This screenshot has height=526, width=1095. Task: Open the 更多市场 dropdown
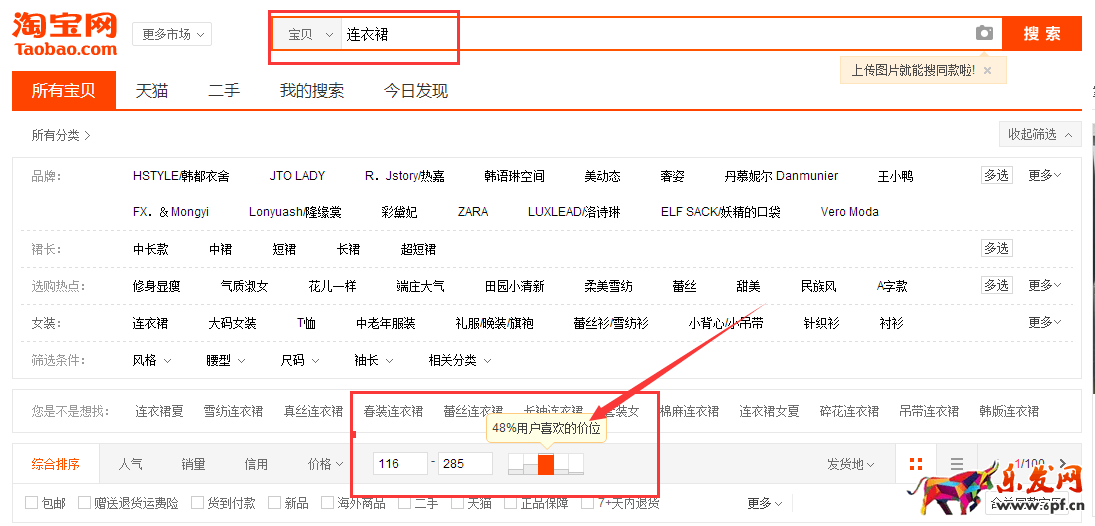(x=172, y=34)
